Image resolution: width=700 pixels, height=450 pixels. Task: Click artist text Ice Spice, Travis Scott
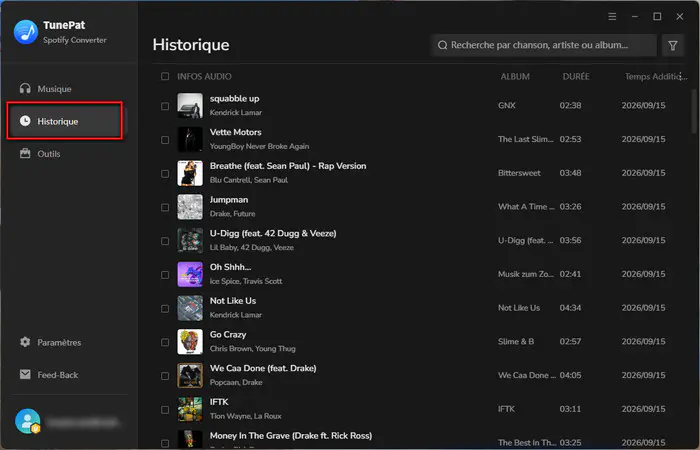coord(246,281)
